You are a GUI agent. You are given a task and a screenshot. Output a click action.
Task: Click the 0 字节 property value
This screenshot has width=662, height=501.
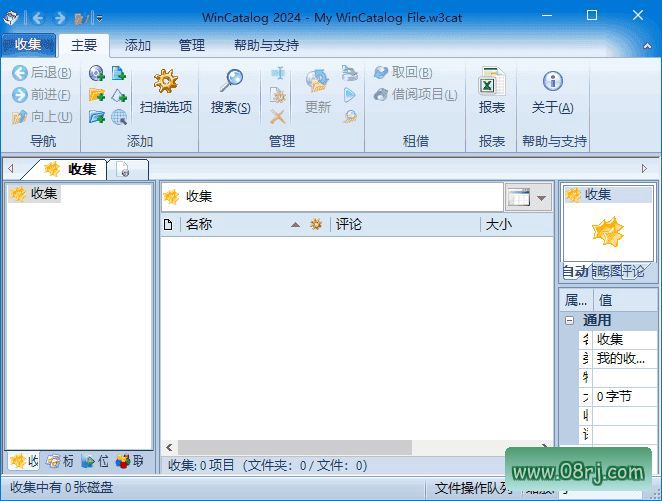pos(624,396)
